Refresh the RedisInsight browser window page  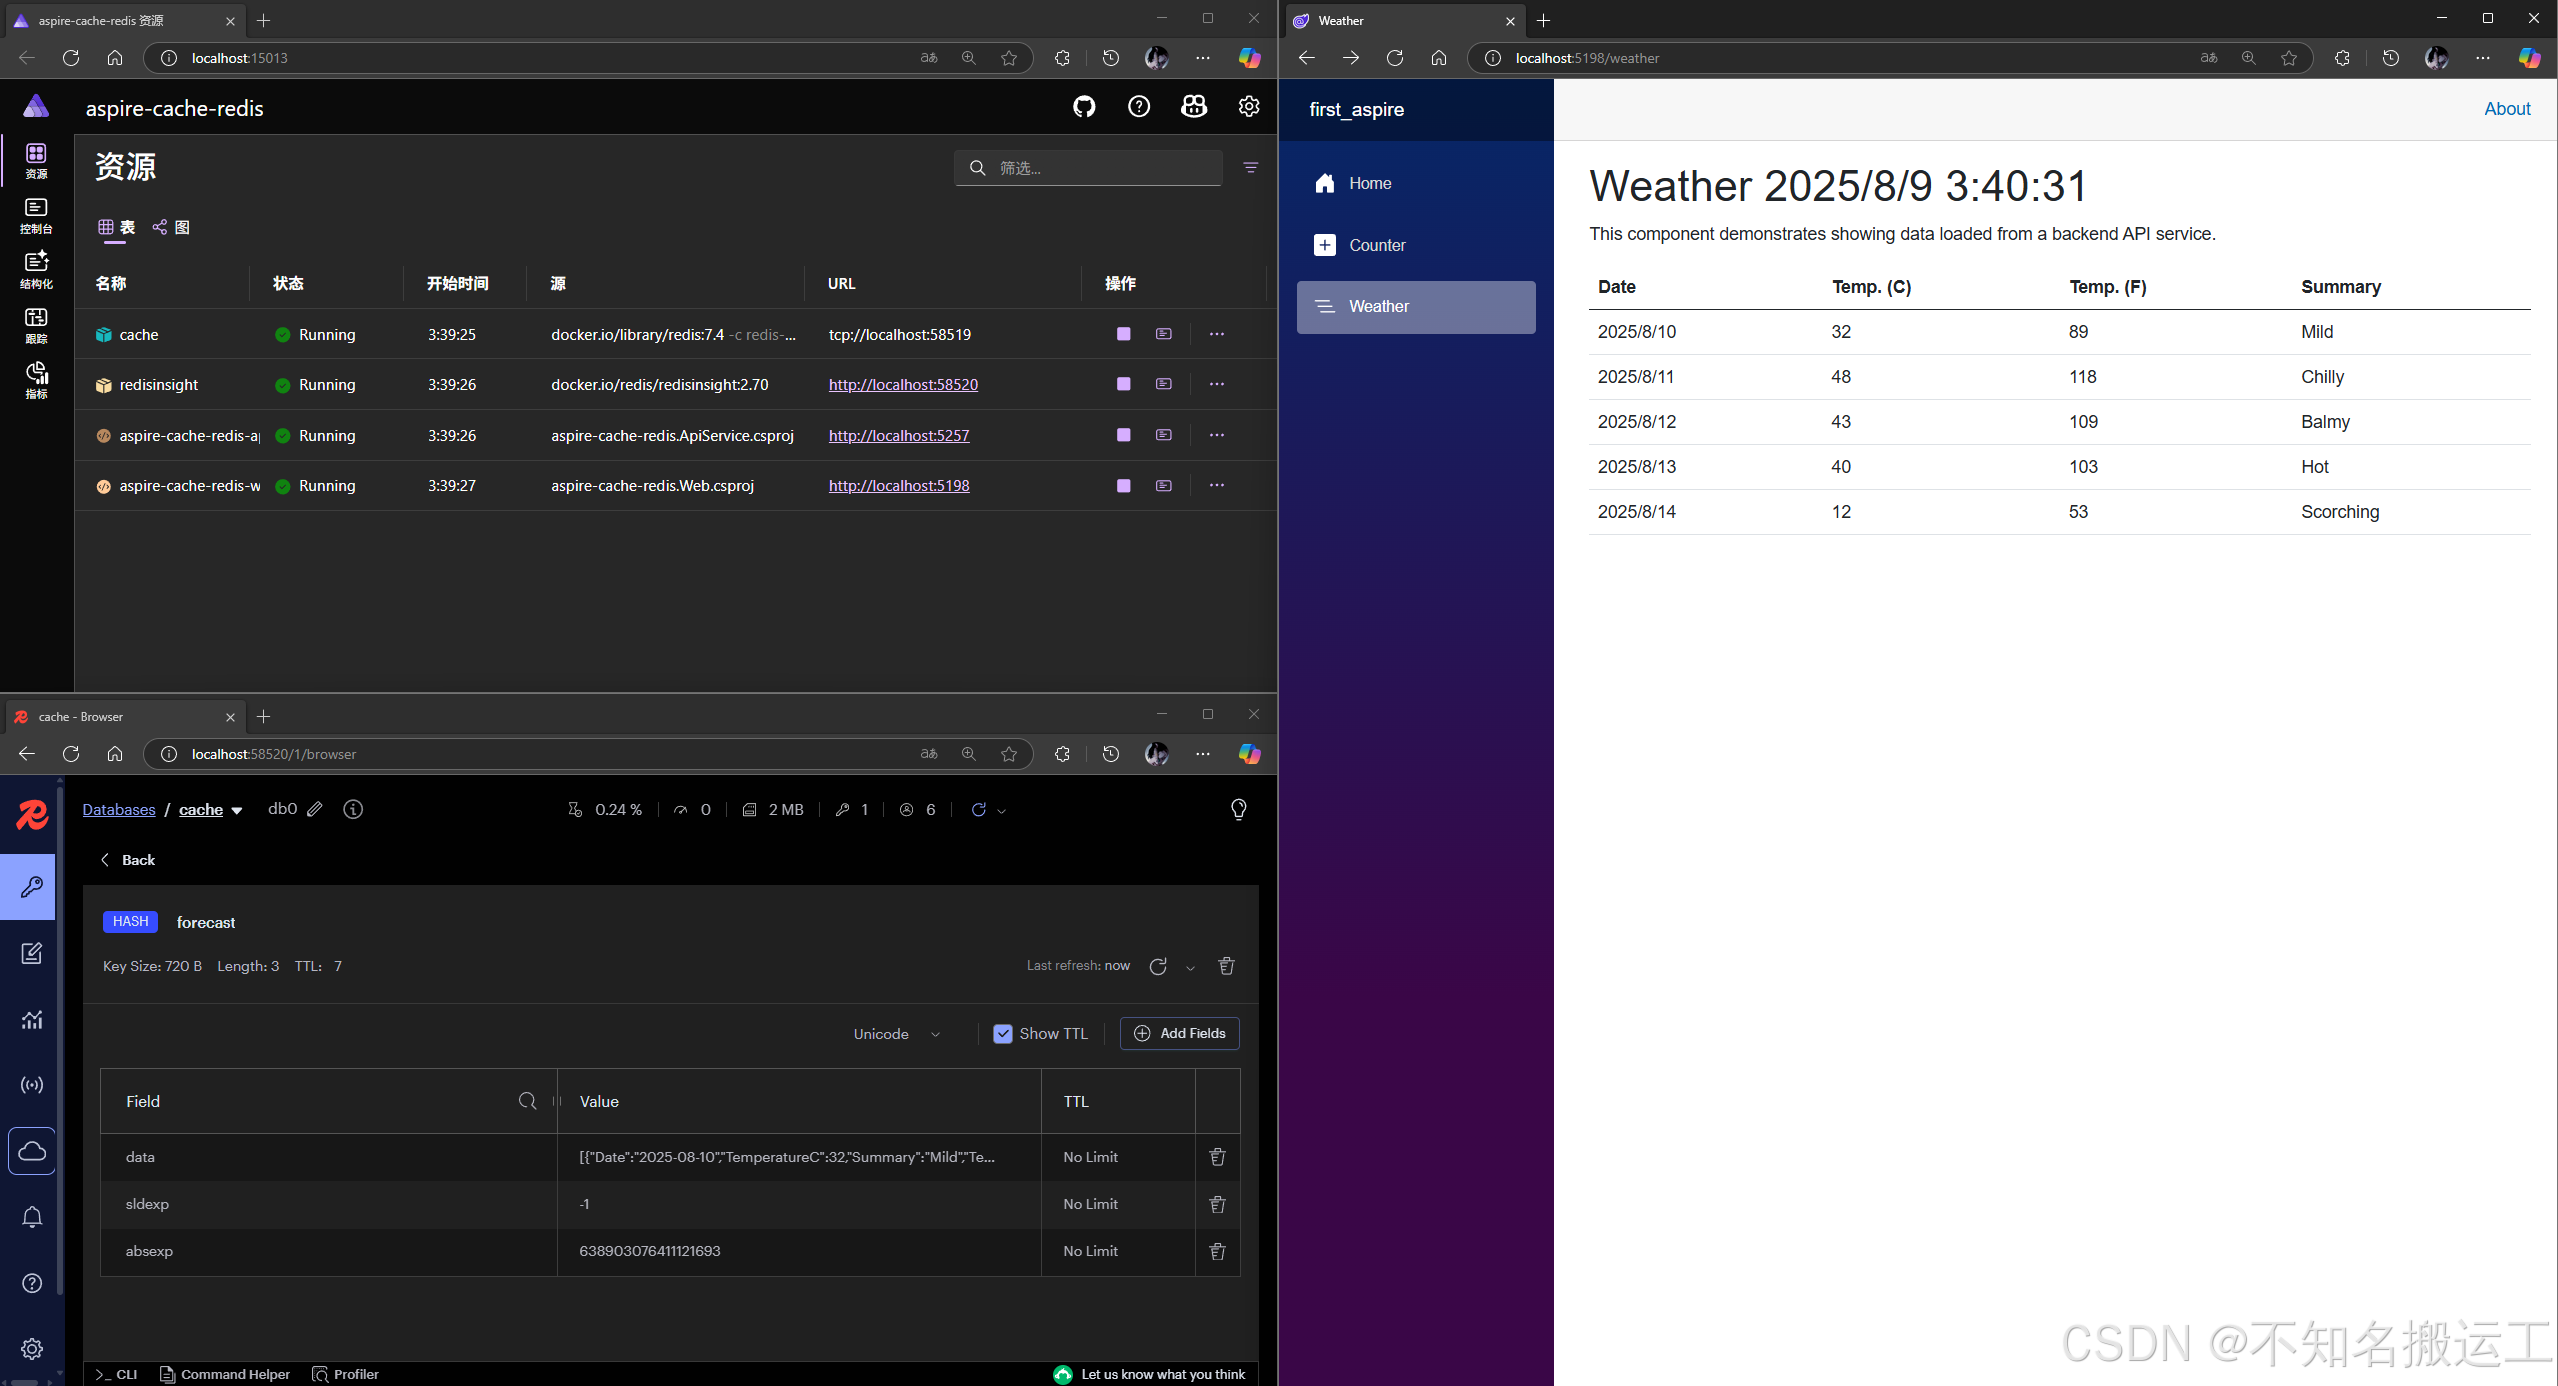point(71,754)
